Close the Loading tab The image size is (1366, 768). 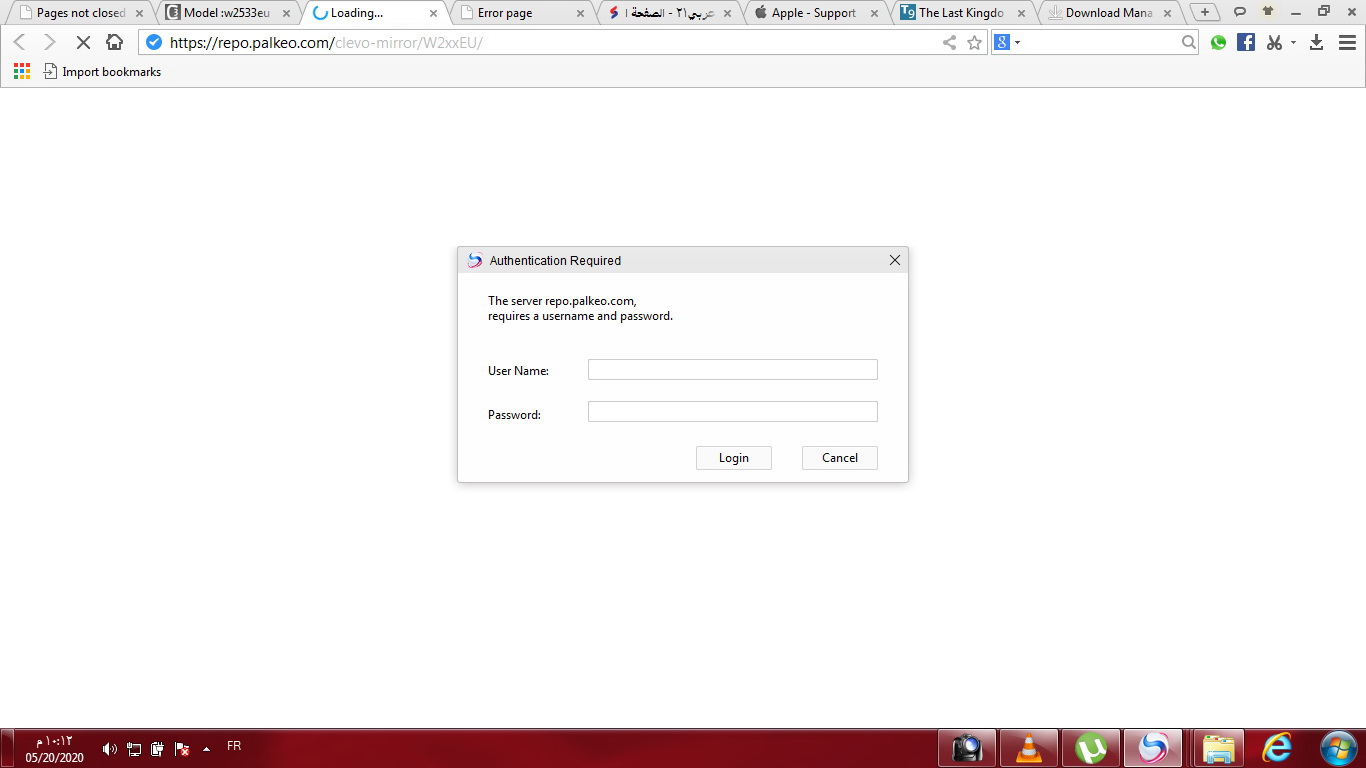tap(433, 13)
